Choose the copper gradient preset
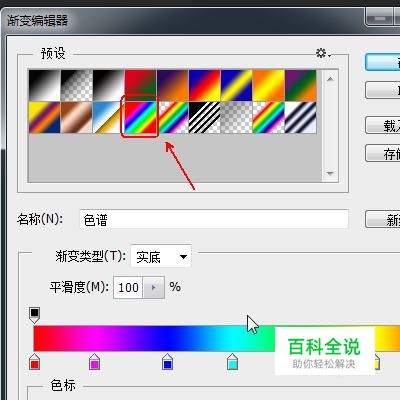This screenshot has height=400, width=400. pos(77,117)
